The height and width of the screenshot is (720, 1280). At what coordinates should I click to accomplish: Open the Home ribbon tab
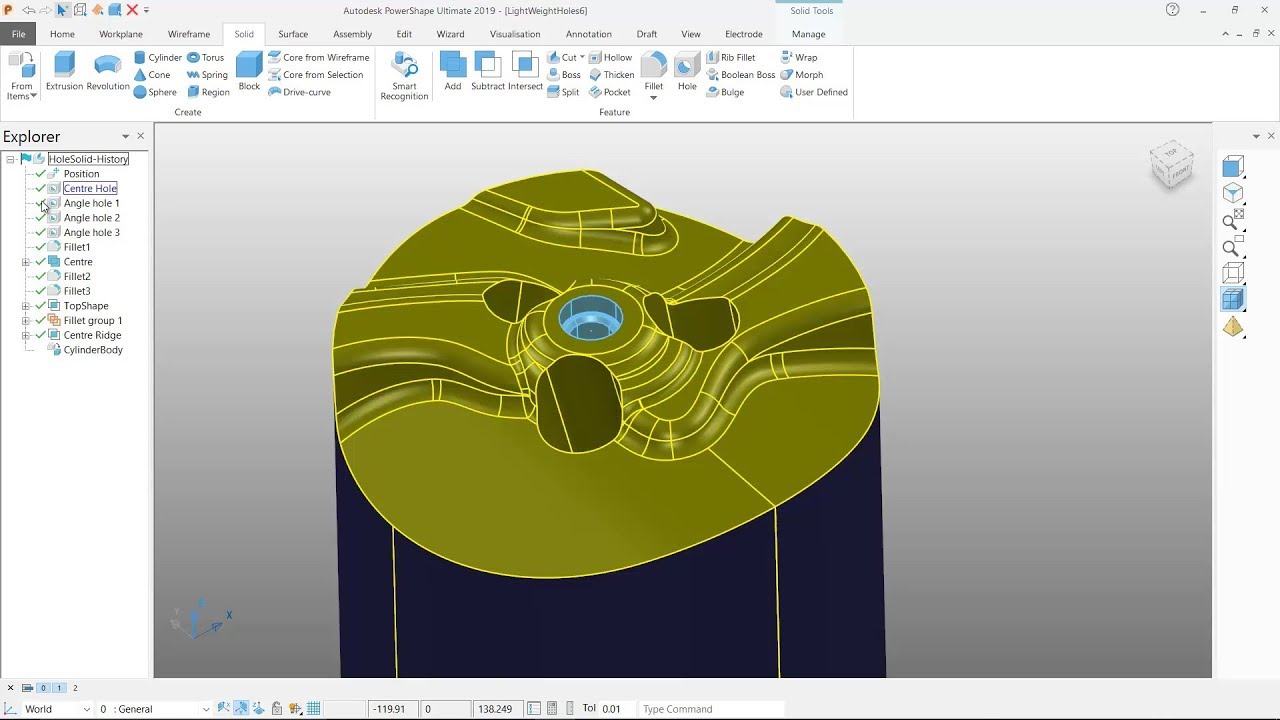(x=62, y=34)
